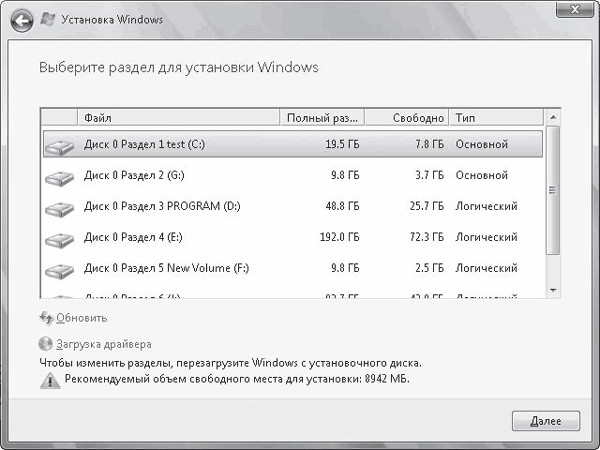Click drive icon for Partition 2 (G:)

point(59,176)
